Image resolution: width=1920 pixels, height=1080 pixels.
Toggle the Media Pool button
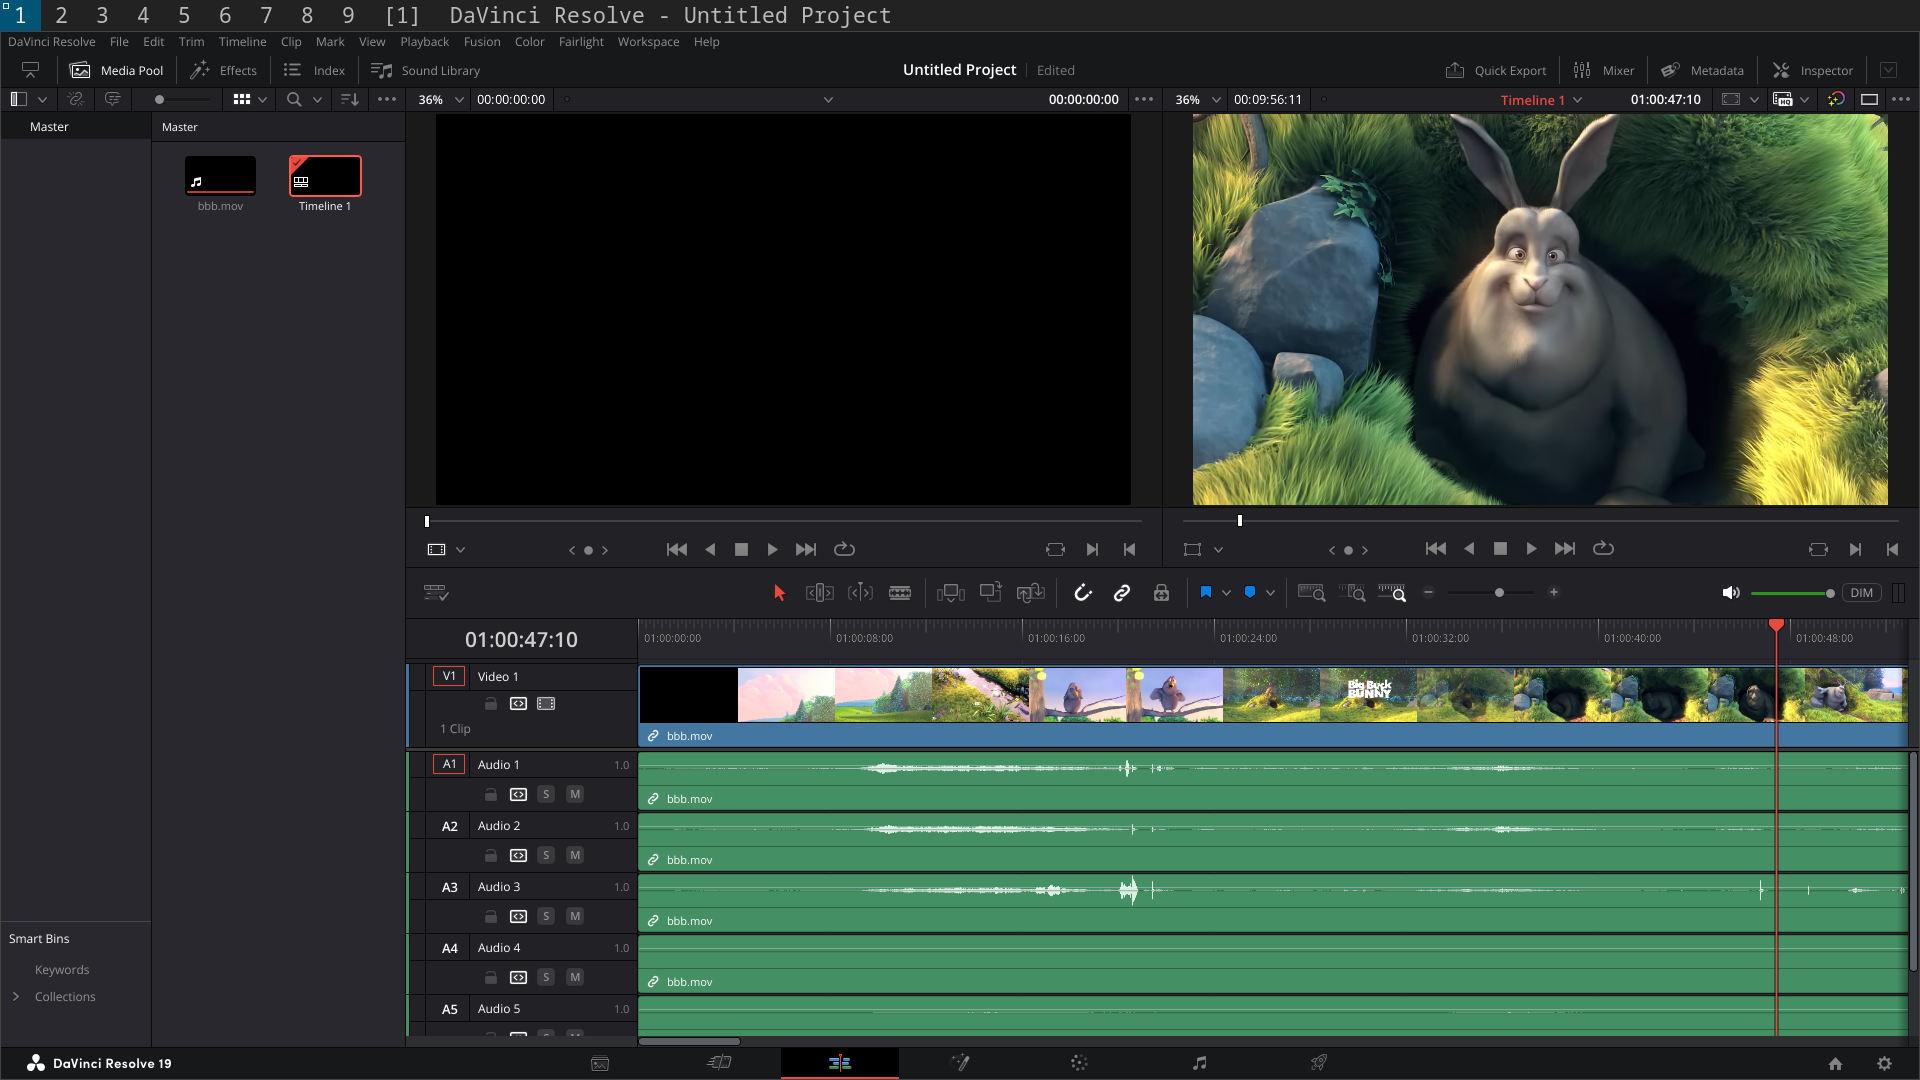(117, 70)
